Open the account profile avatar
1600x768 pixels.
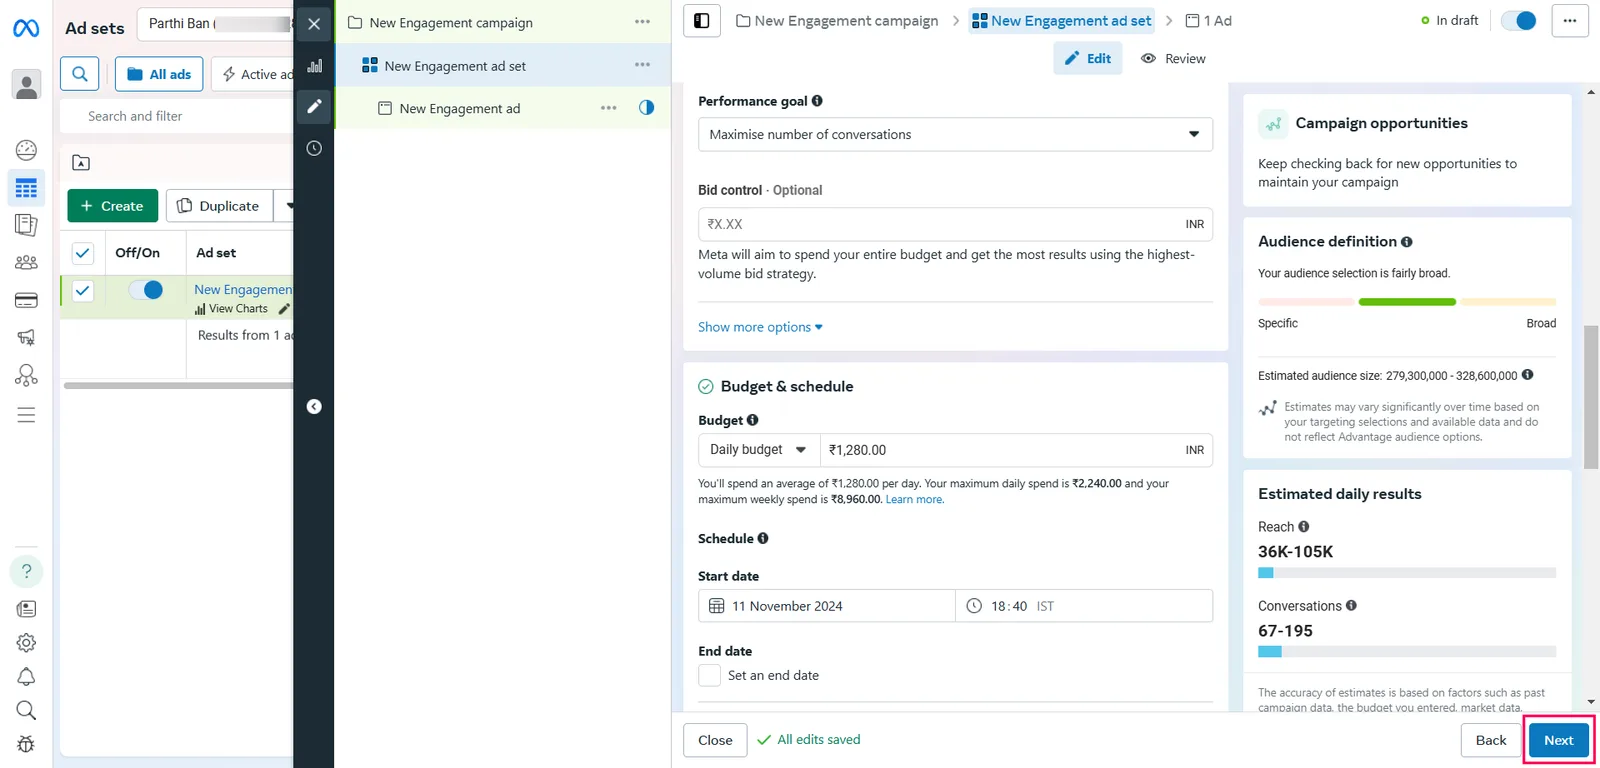(26, 85)
